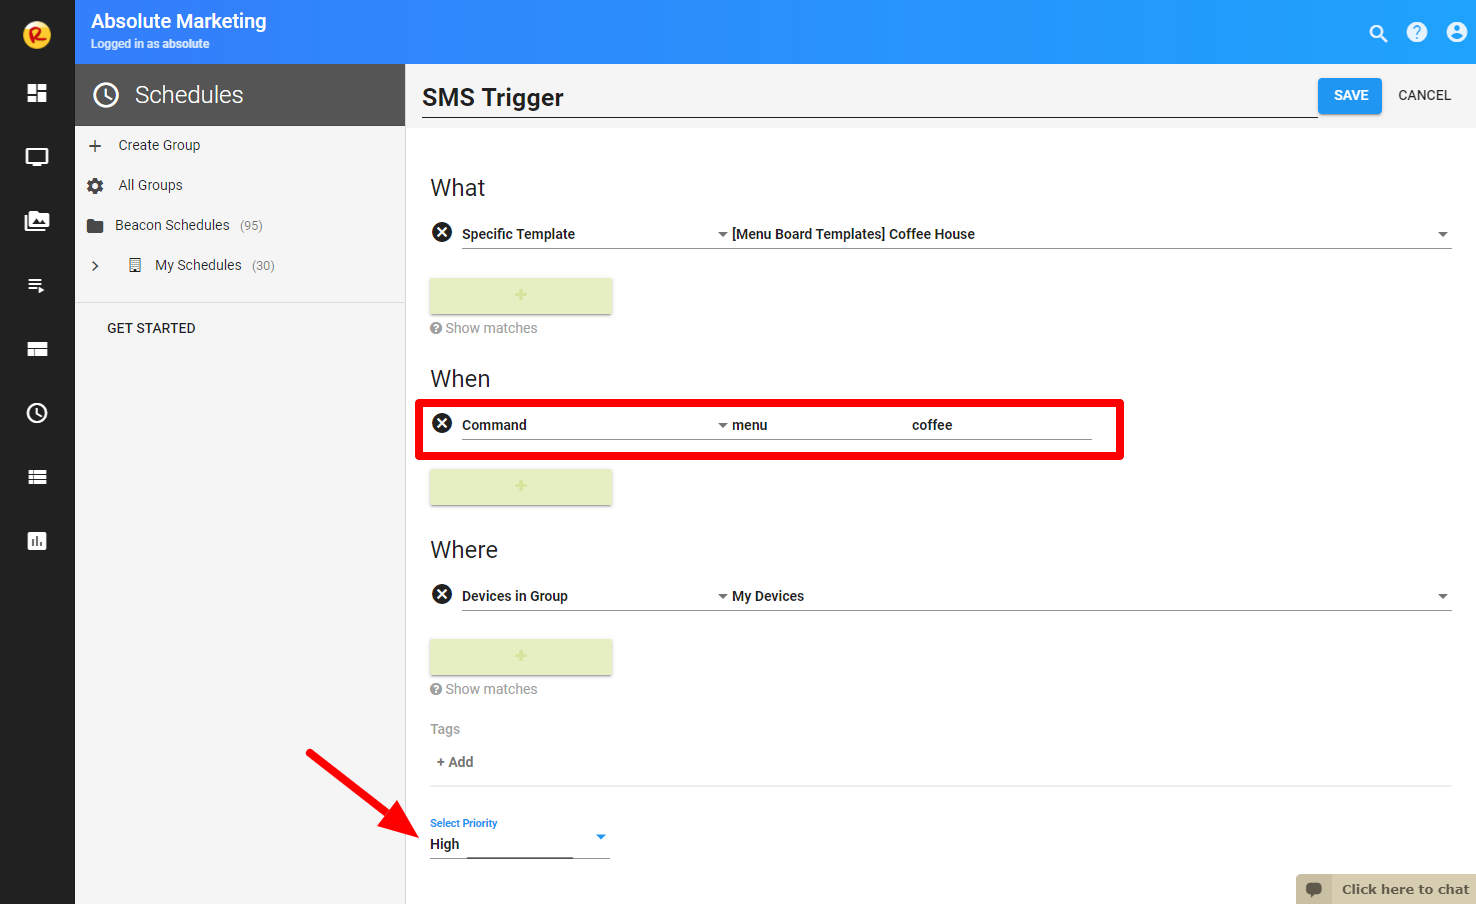Open the Screens section in the sidebar
Image resolution: width=1476 pixels, height=904 pixels.
pos(37,157)
